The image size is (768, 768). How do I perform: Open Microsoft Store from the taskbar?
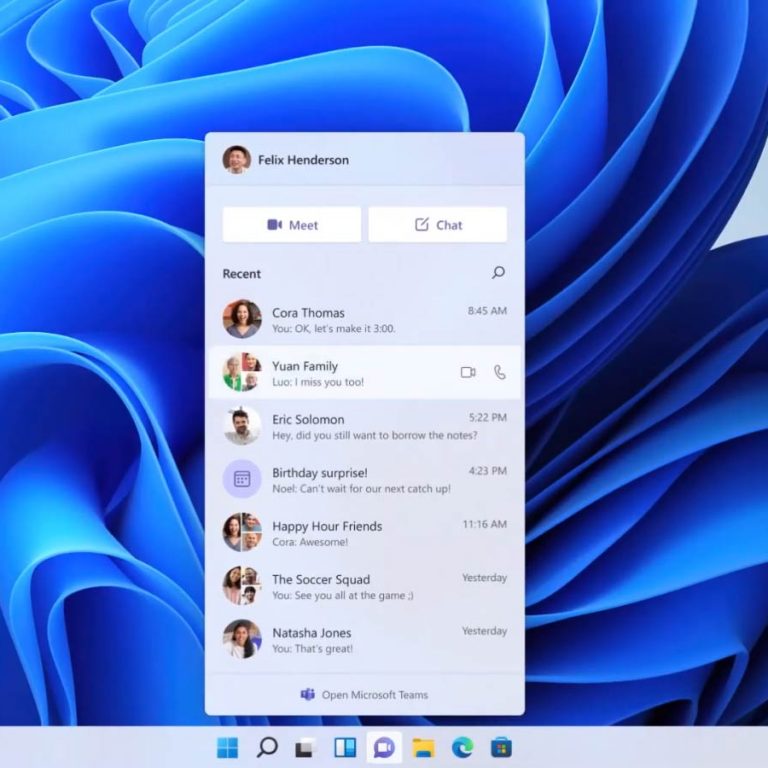pos(501,747)
